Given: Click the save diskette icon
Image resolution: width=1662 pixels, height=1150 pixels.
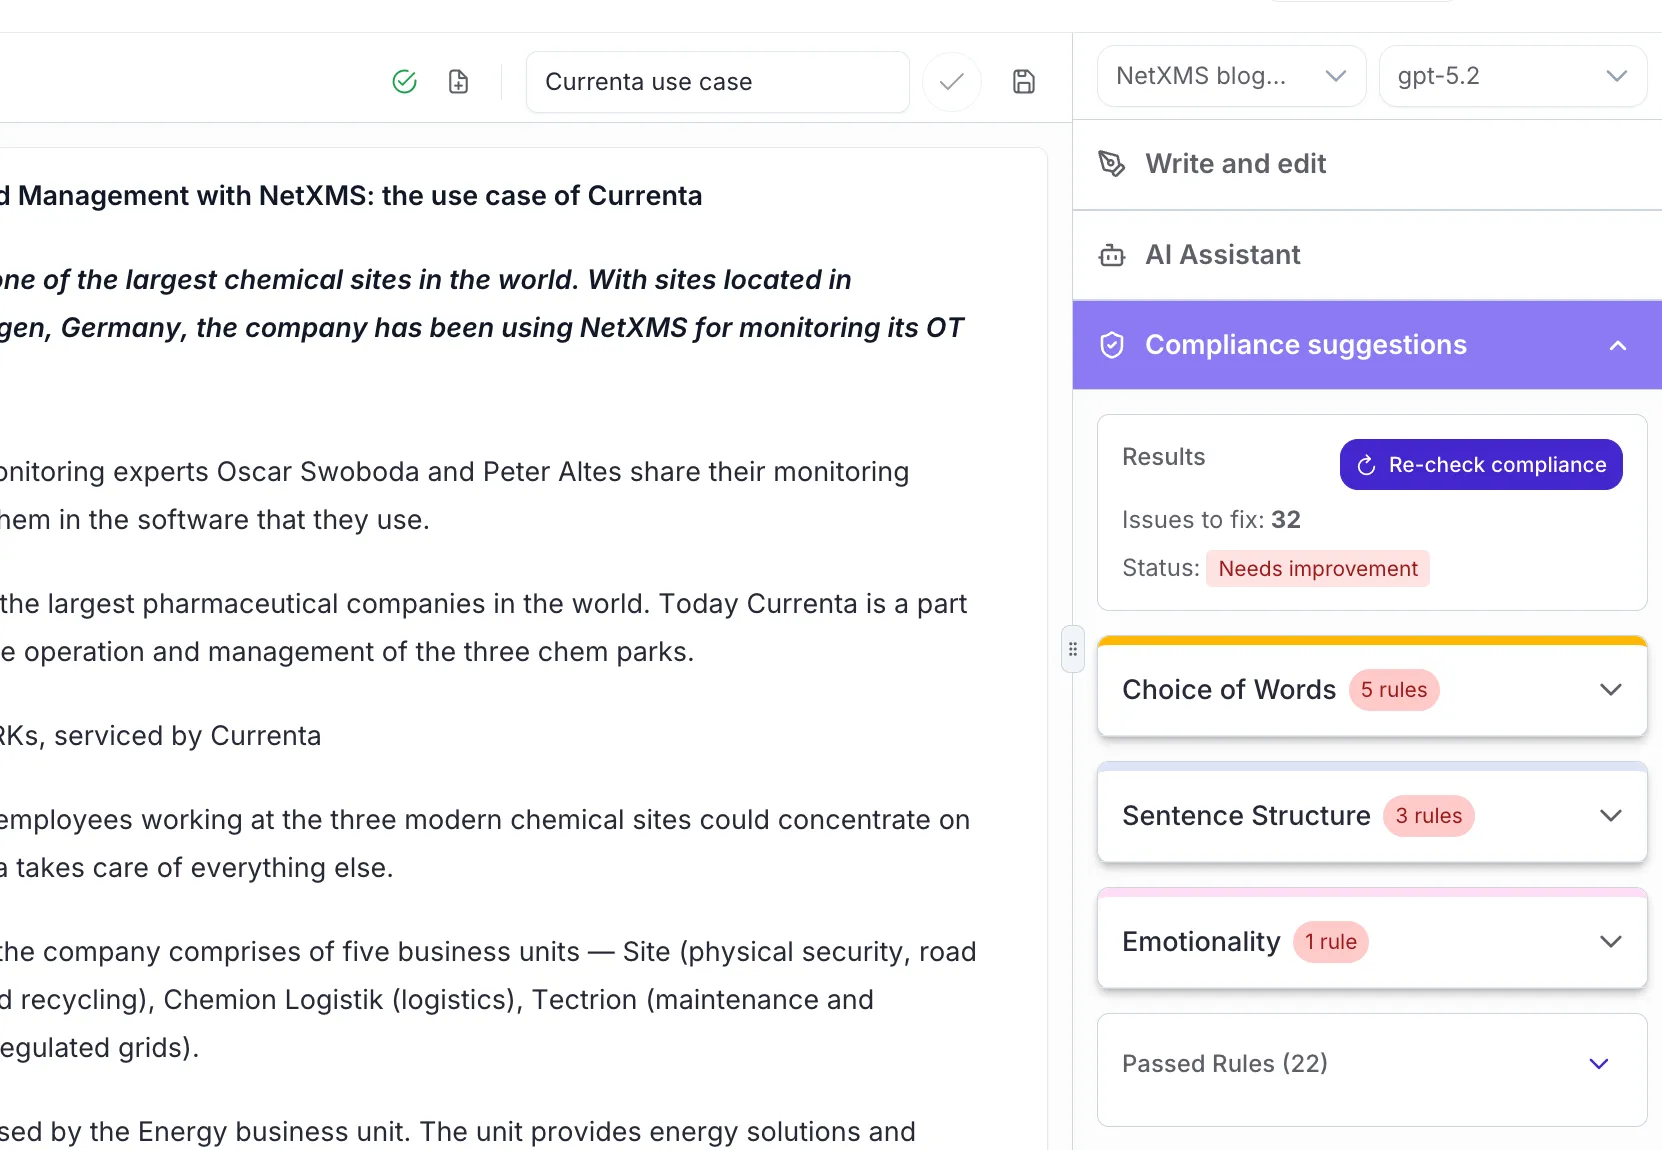Looking at the screenshot, I should click(1024, 81).
